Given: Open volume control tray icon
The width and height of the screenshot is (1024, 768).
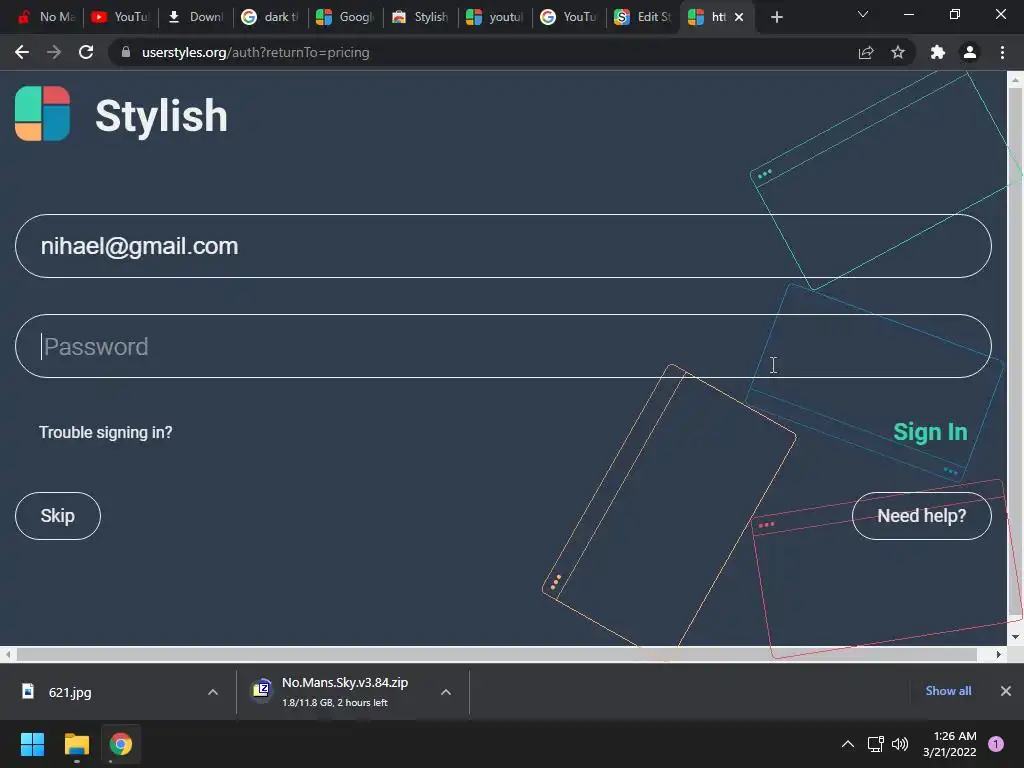Looking at the screenshot, I should [900, 744].
